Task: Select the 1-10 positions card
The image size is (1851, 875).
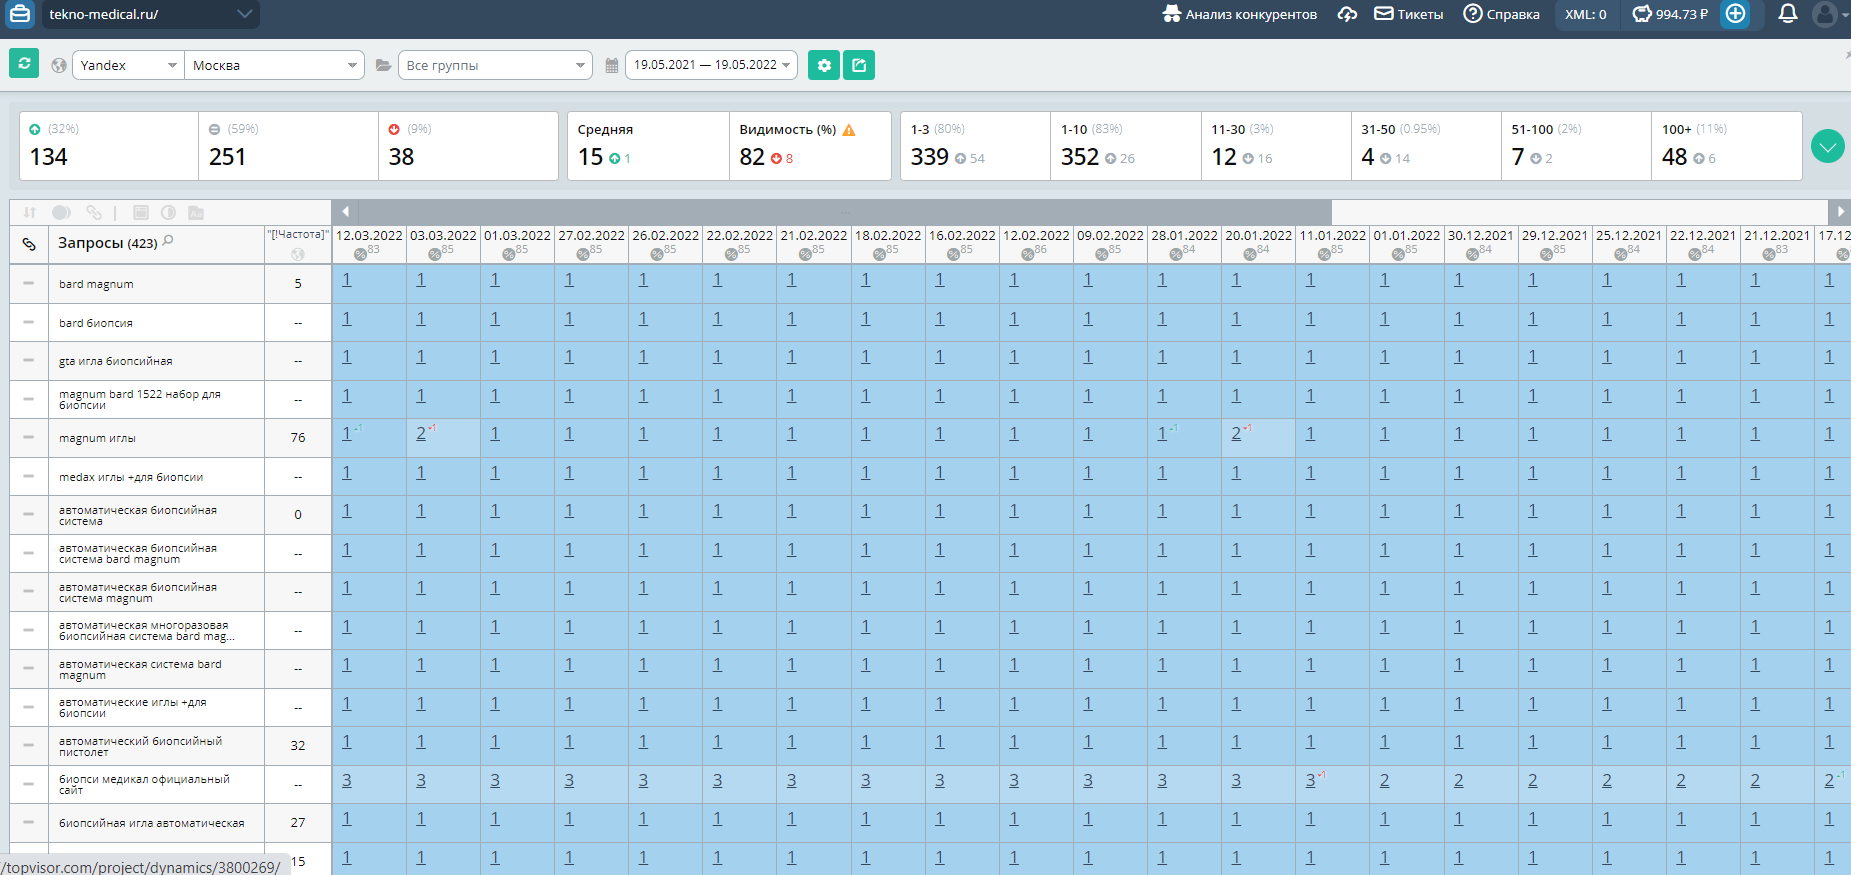Action: (1126, 146)
